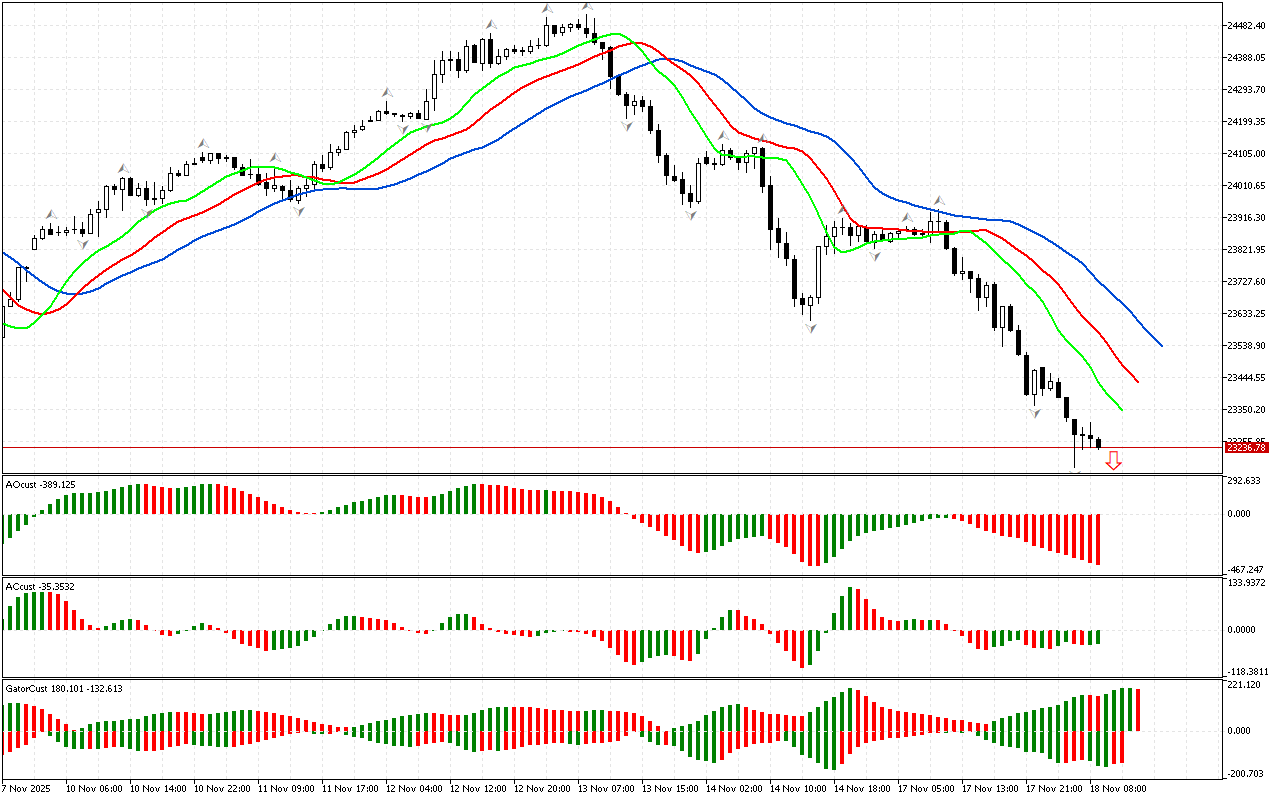Click the down fractal under 14 Nov 10:00 low

tap(811, 327)
